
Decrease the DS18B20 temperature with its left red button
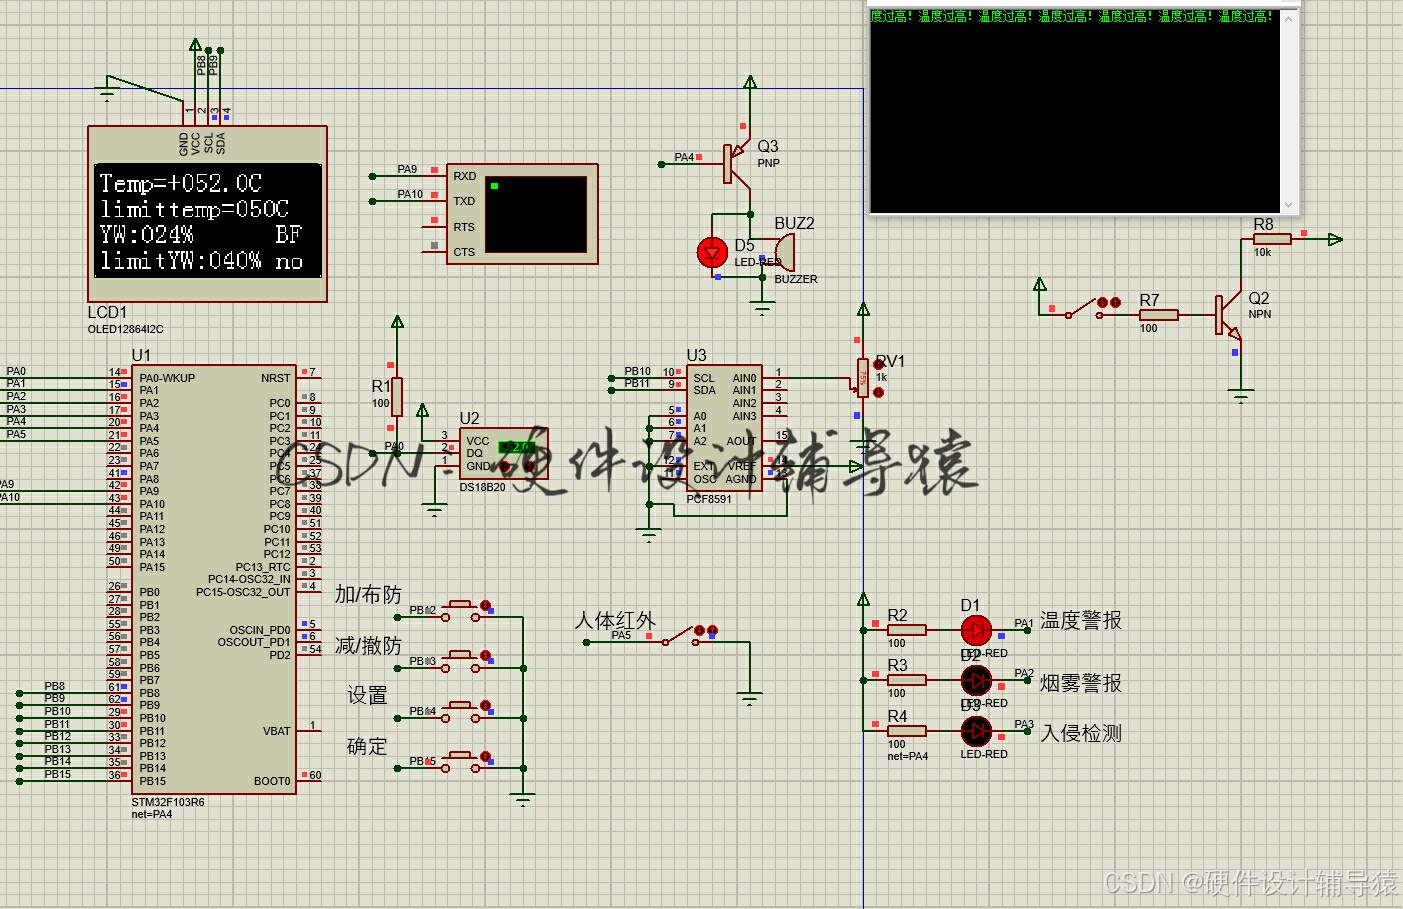pyautogui.click(x=505, y=467)
